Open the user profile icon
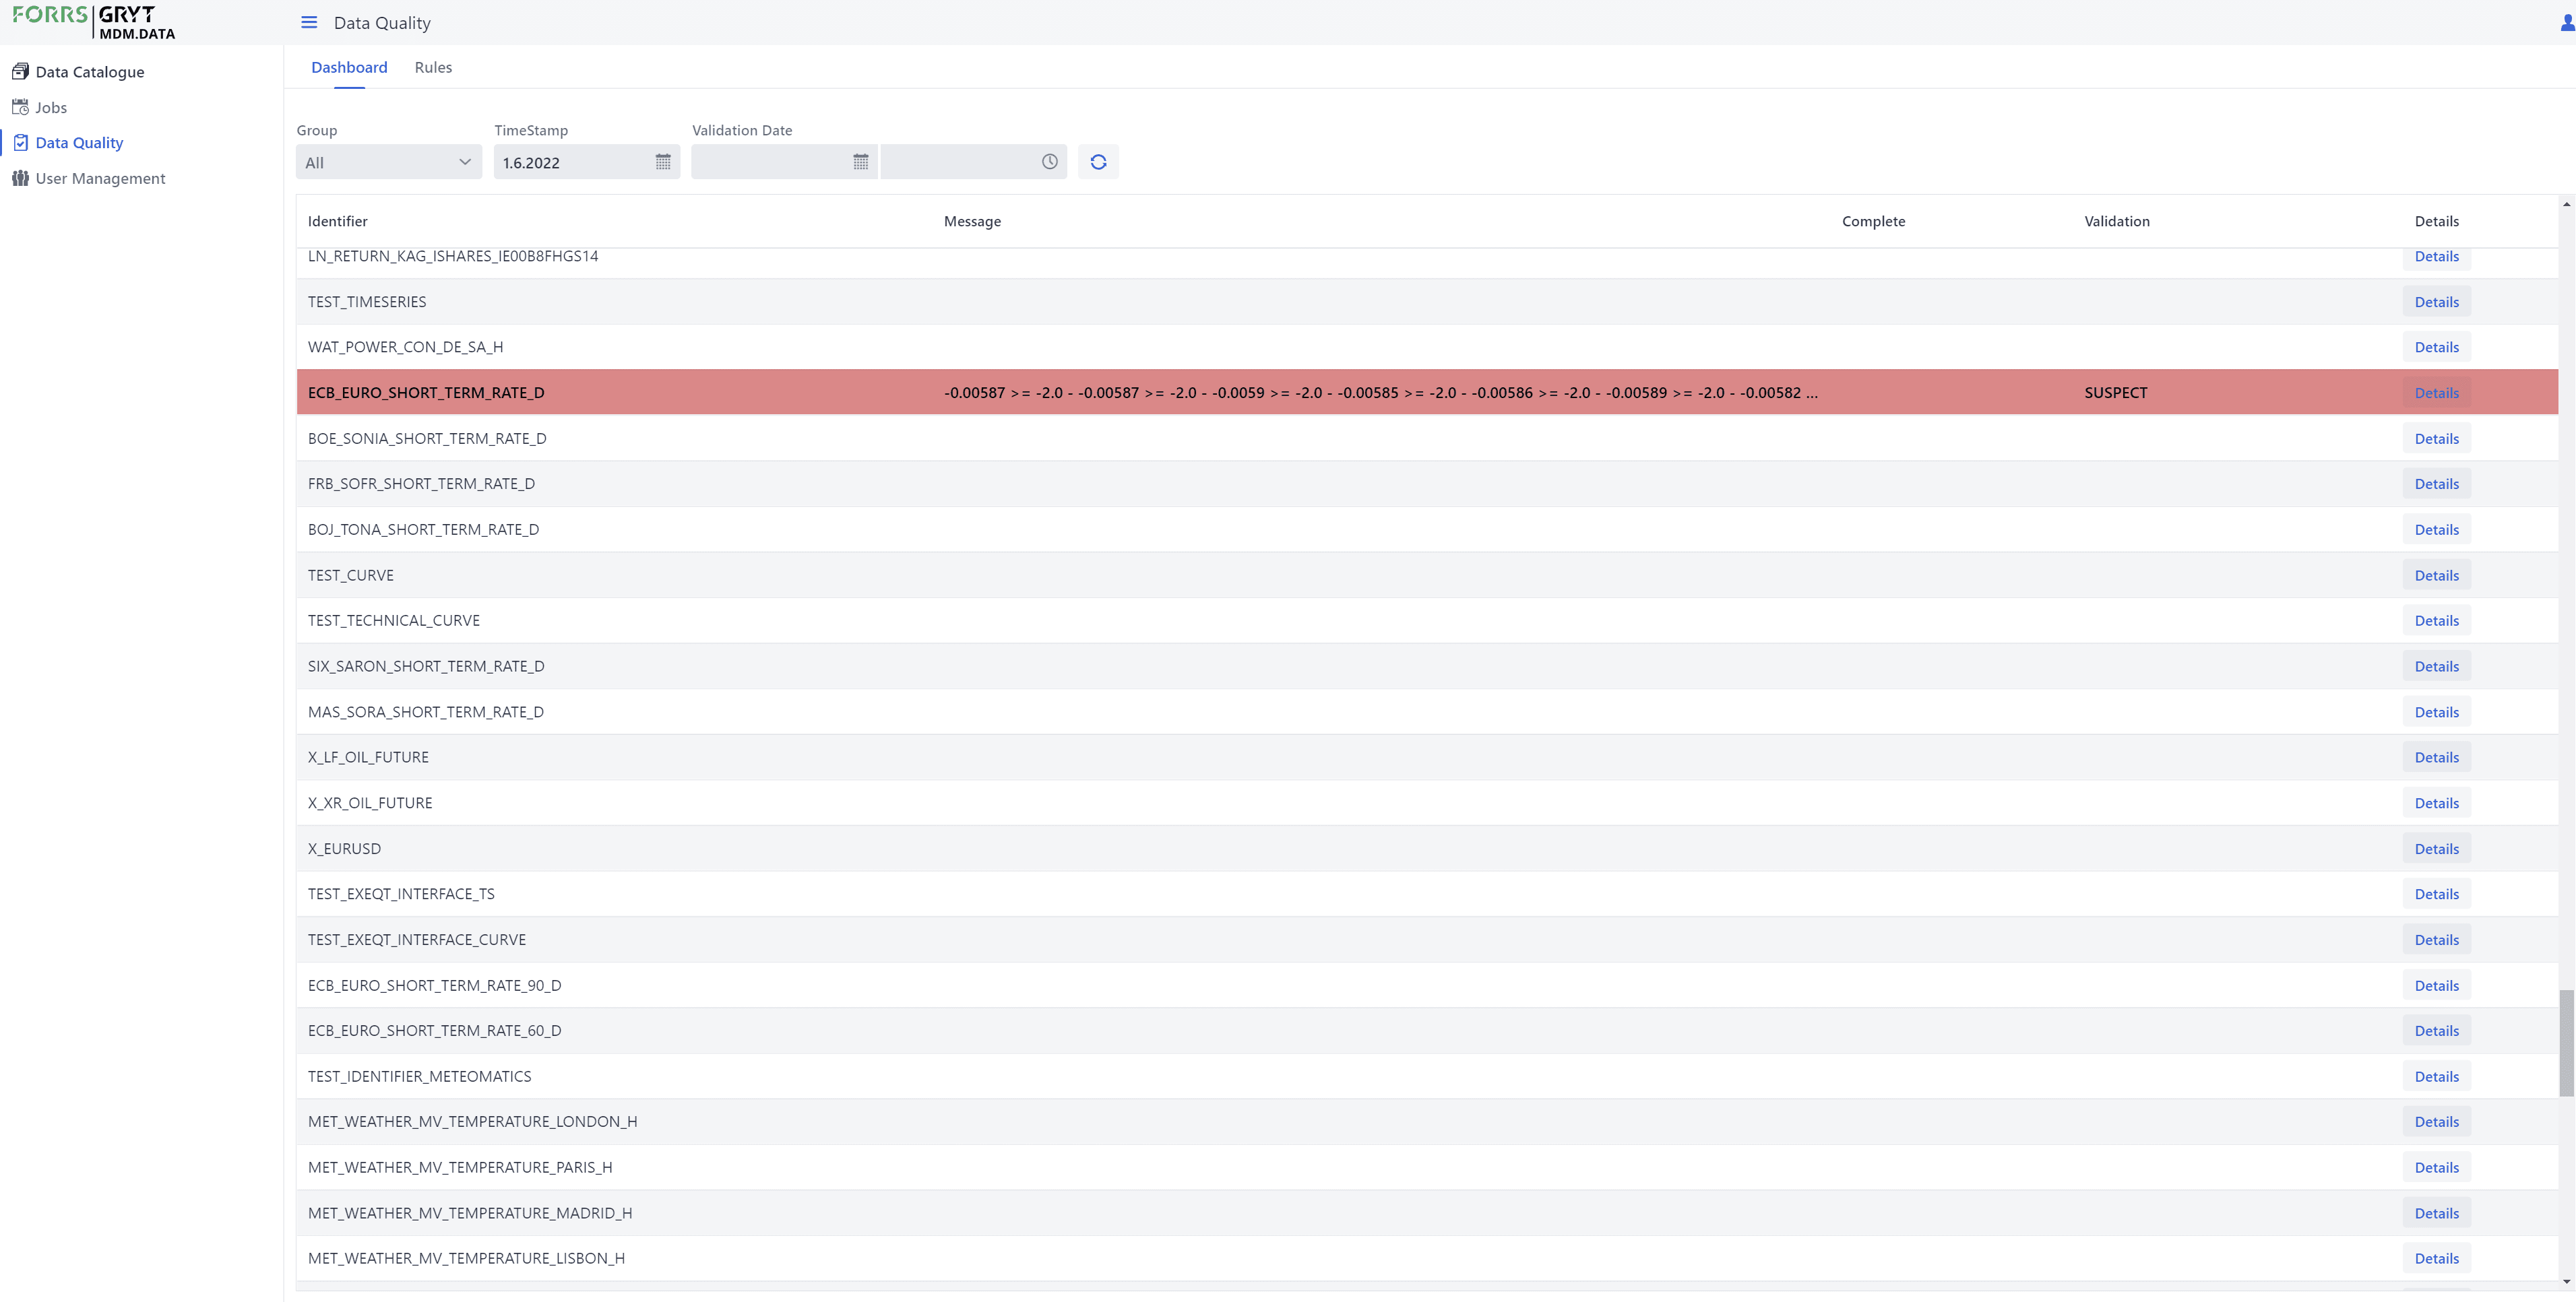The image size is (2576, 1302). pos(2567,22)
